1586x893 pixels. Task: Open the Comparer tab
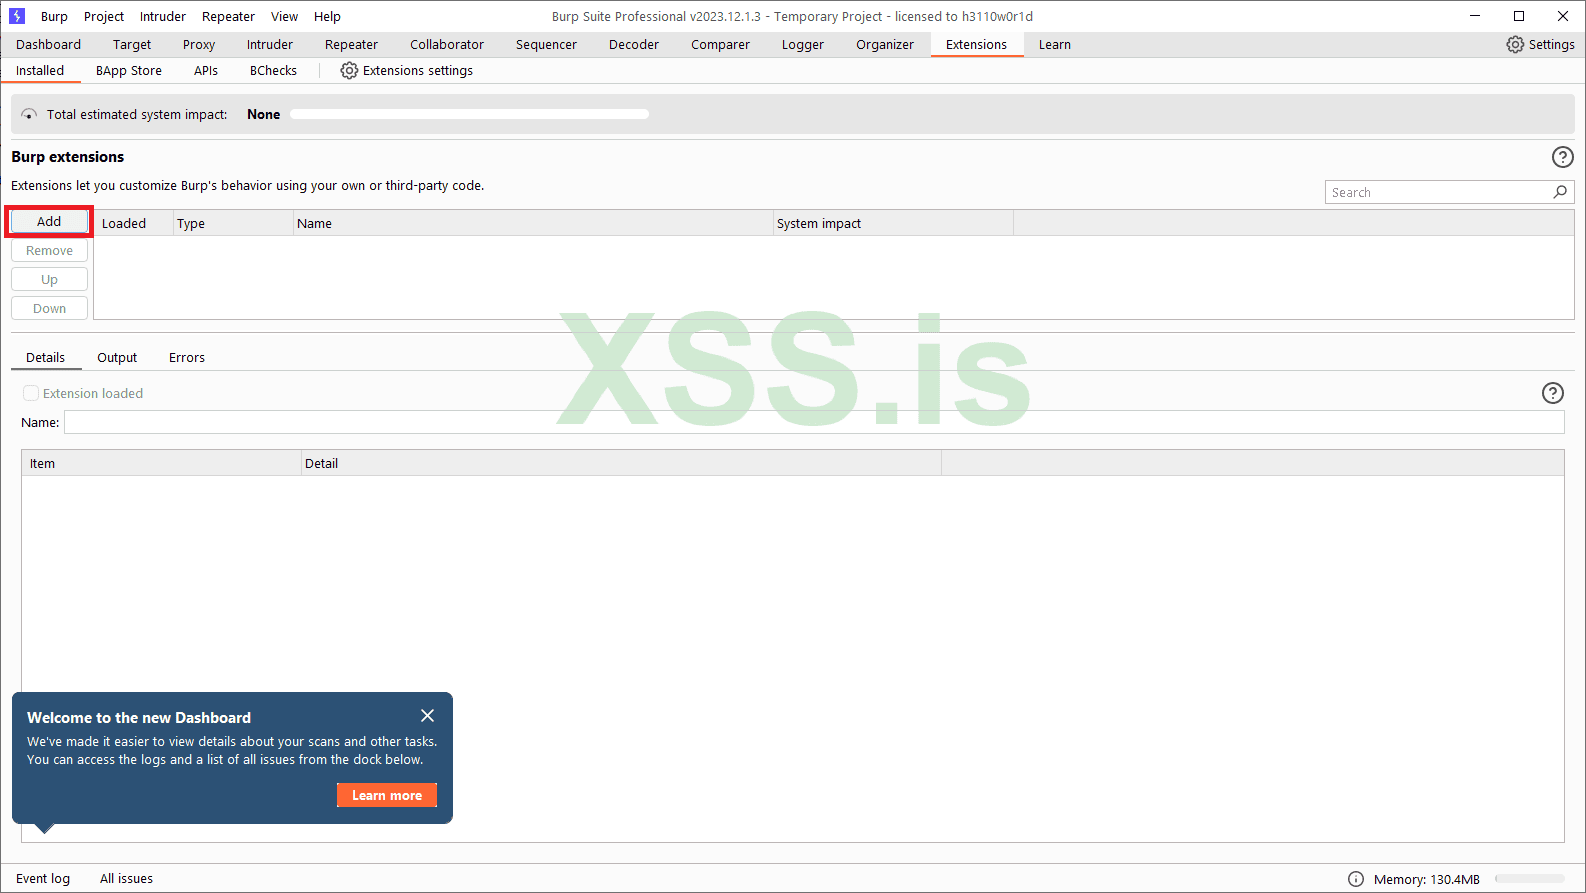tap(720, 44)
